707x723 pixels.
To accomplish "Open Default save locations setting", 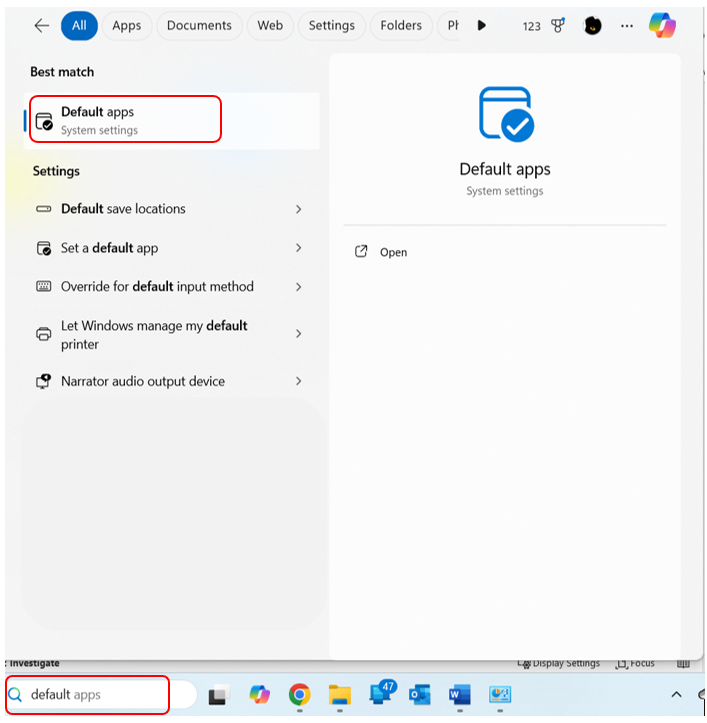I will pyautogui.click(x=172, y=209).
